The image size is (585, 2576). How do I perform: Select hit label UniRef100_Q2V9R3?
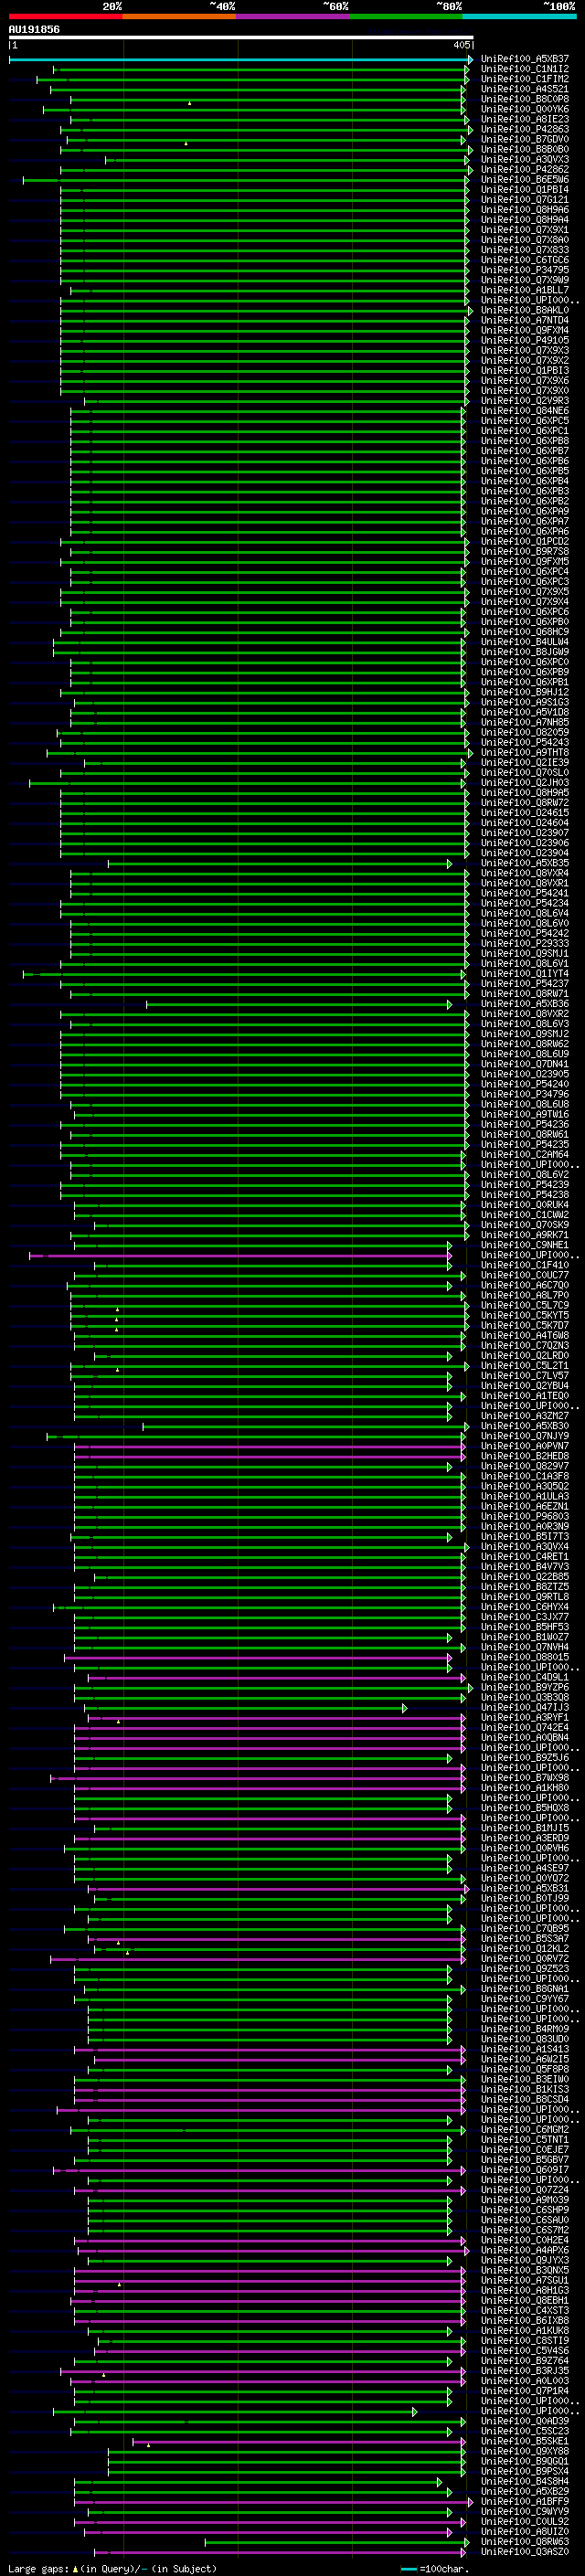point(525,401)
